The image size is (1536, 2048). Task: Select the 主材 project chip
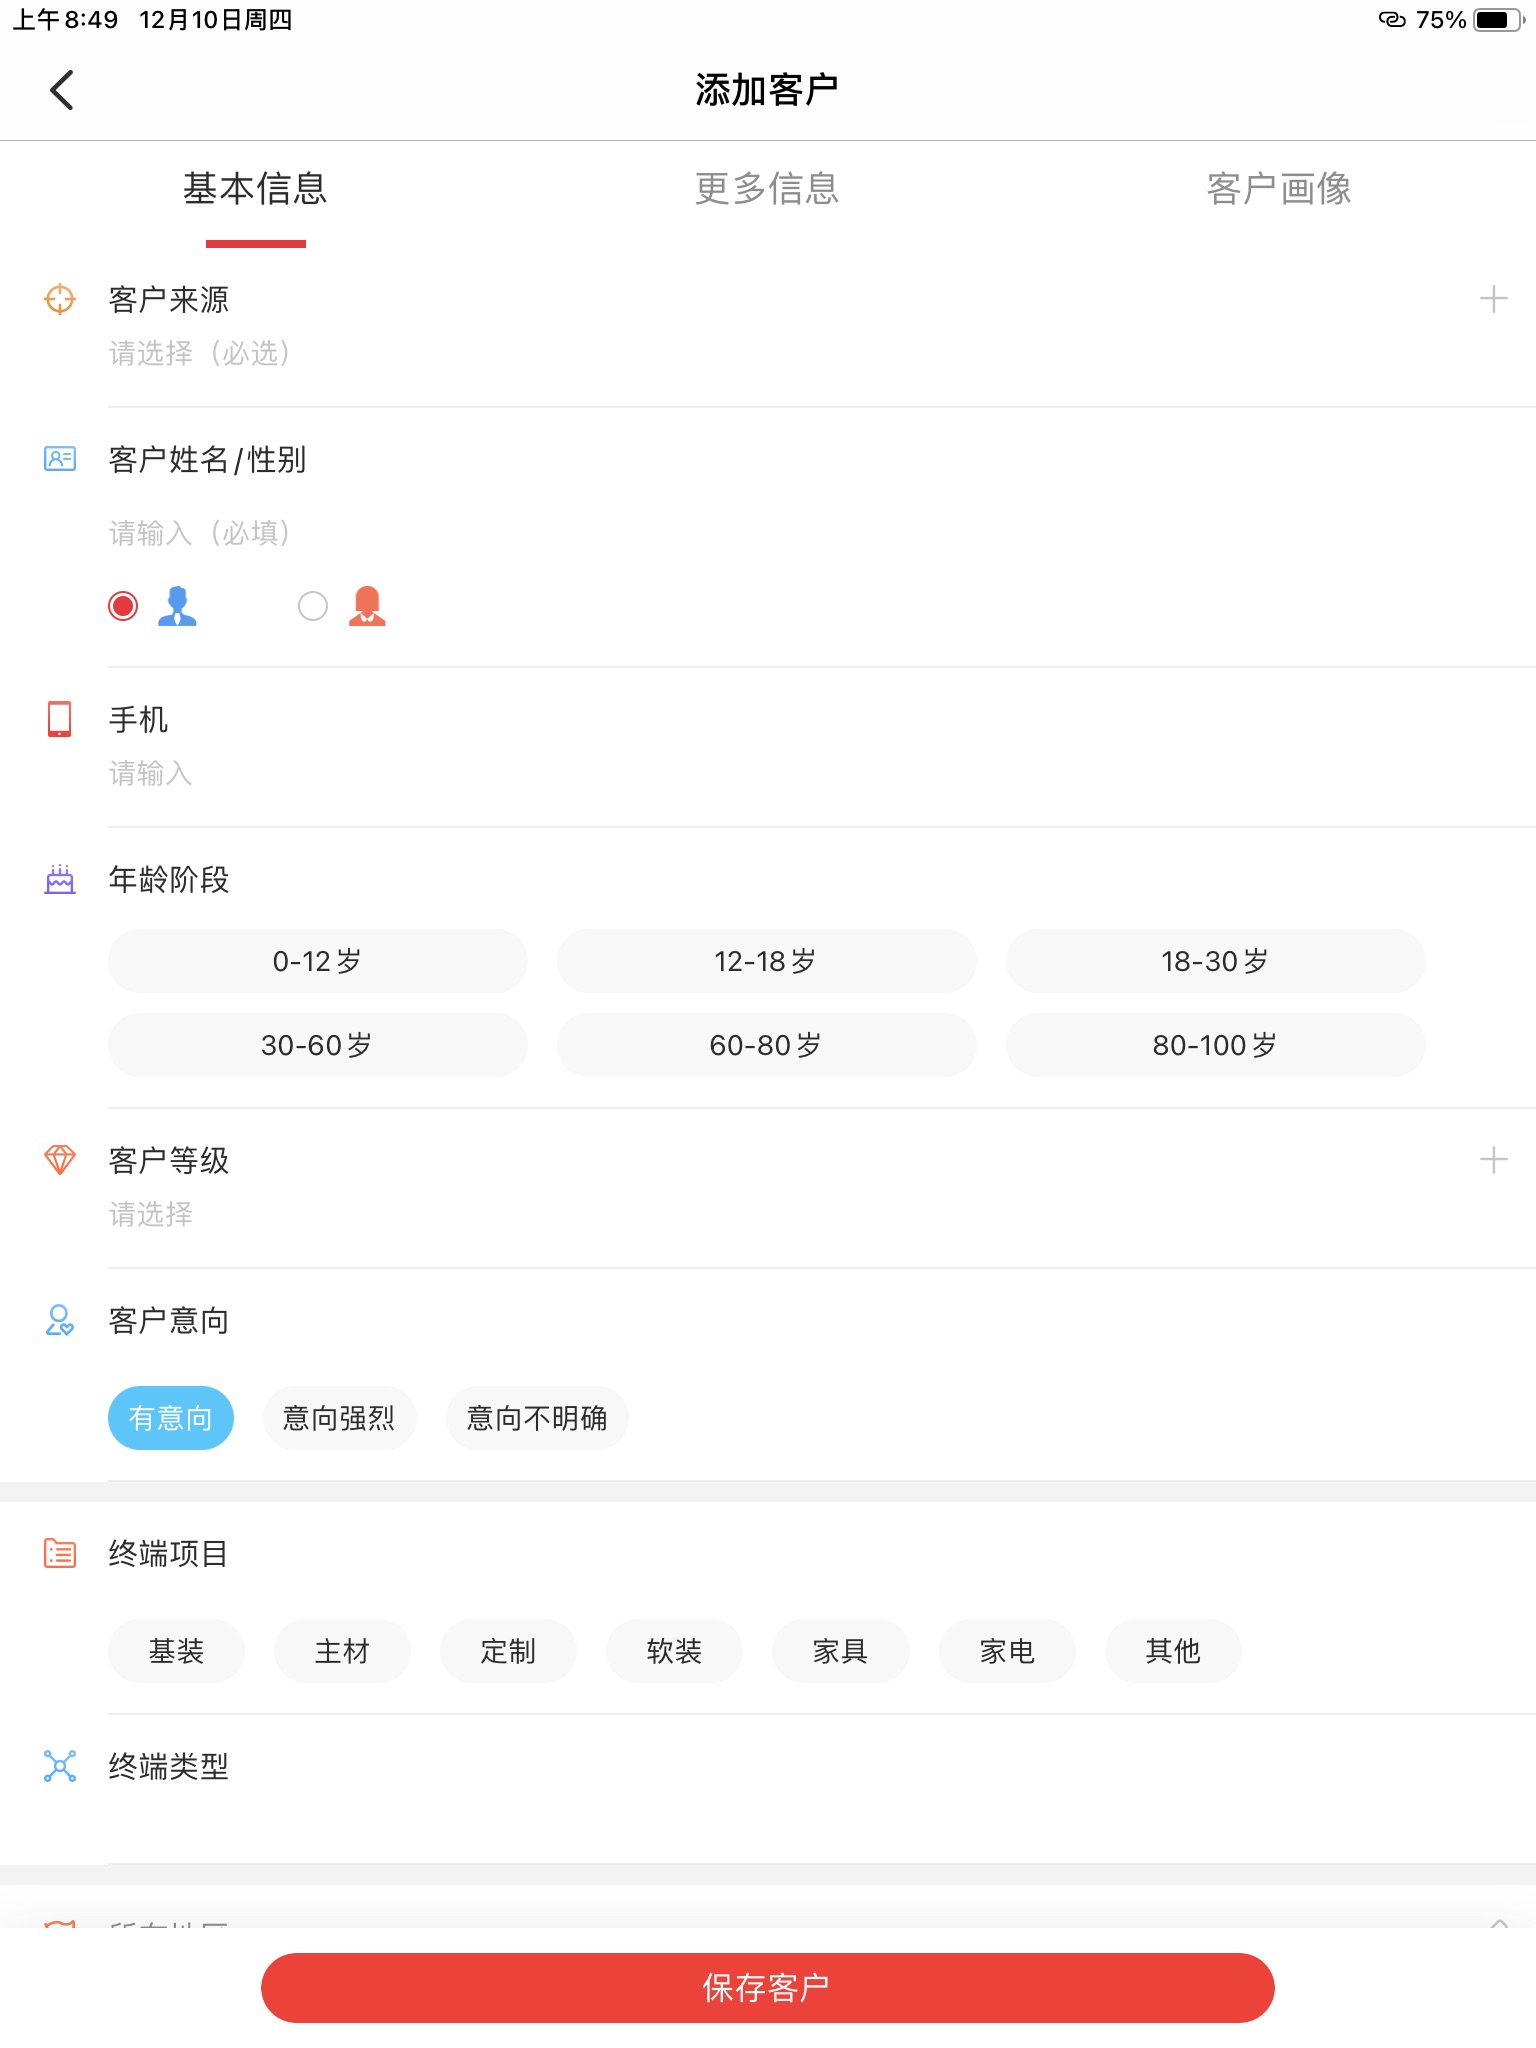click(342, 1651)
